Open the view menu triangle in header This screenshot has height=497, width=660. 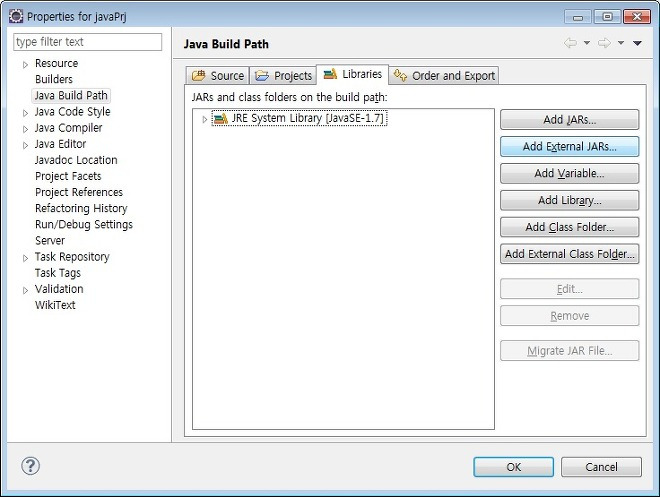tap(637, 43)
